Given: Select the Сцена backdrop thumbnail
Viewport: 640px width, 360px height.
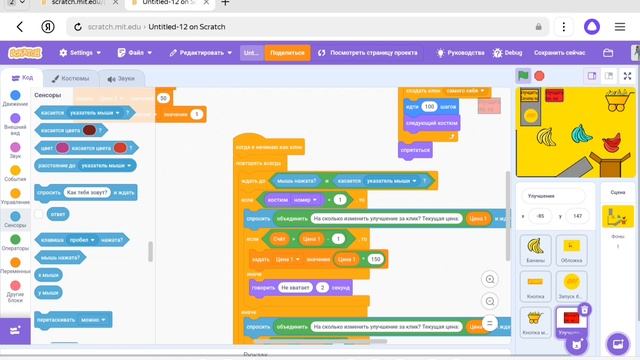Looking at the screenshot, I should [618, 216].
